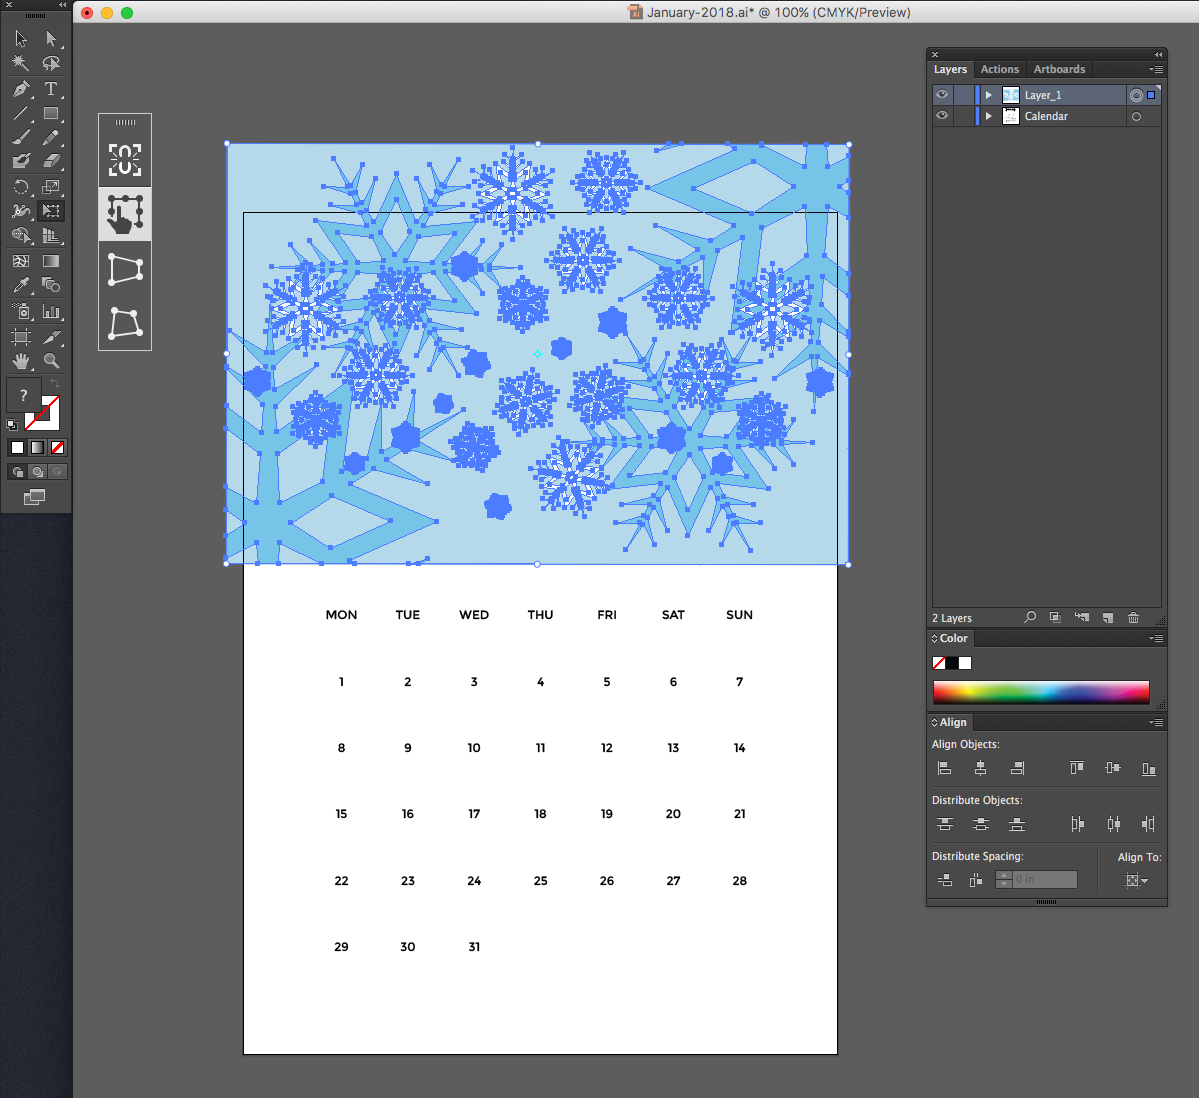The image size is (1199, 1098).
Task: Hide the Layer_1 layer visibility eye
Action: click(941, 94)
